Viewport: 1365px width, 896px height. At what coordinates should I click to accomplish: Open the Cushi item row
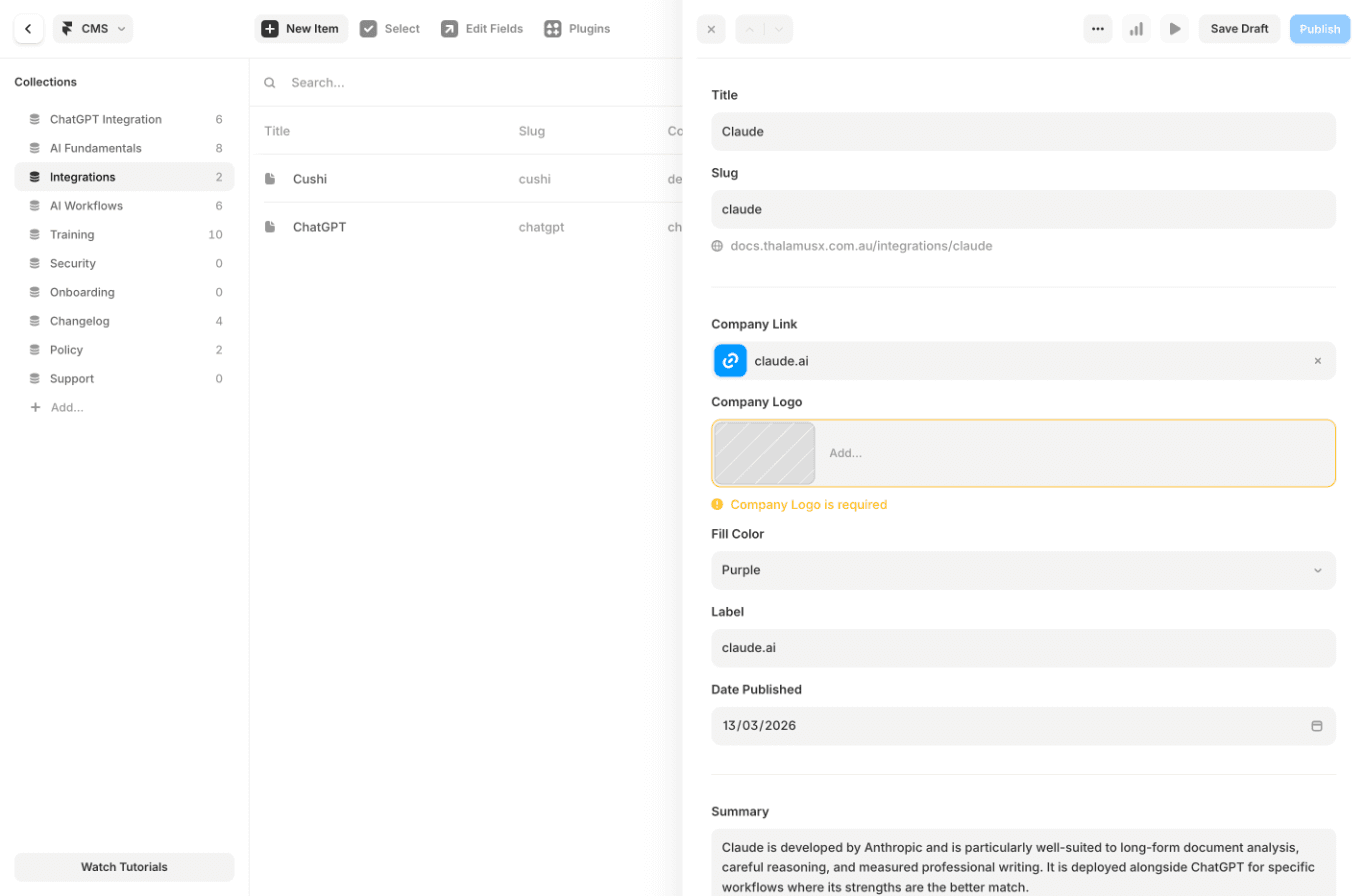466,179
